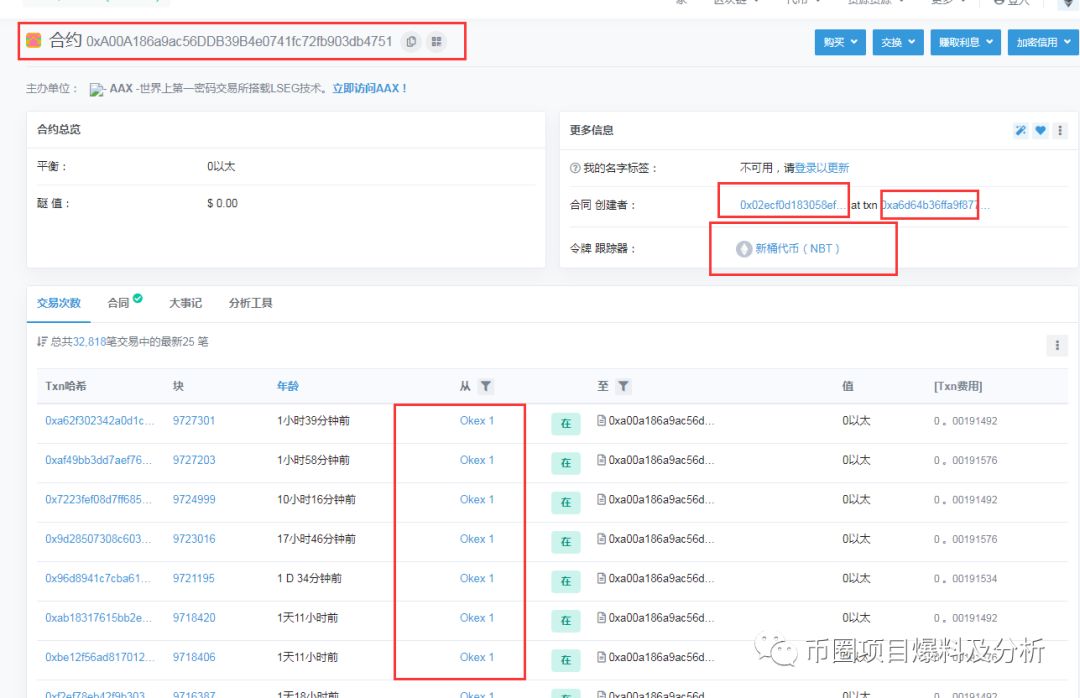Viewport: 1080px width, 698px height.
Task: Open Okex 1 sender in row 9724999
Action: tap(477, 499)
